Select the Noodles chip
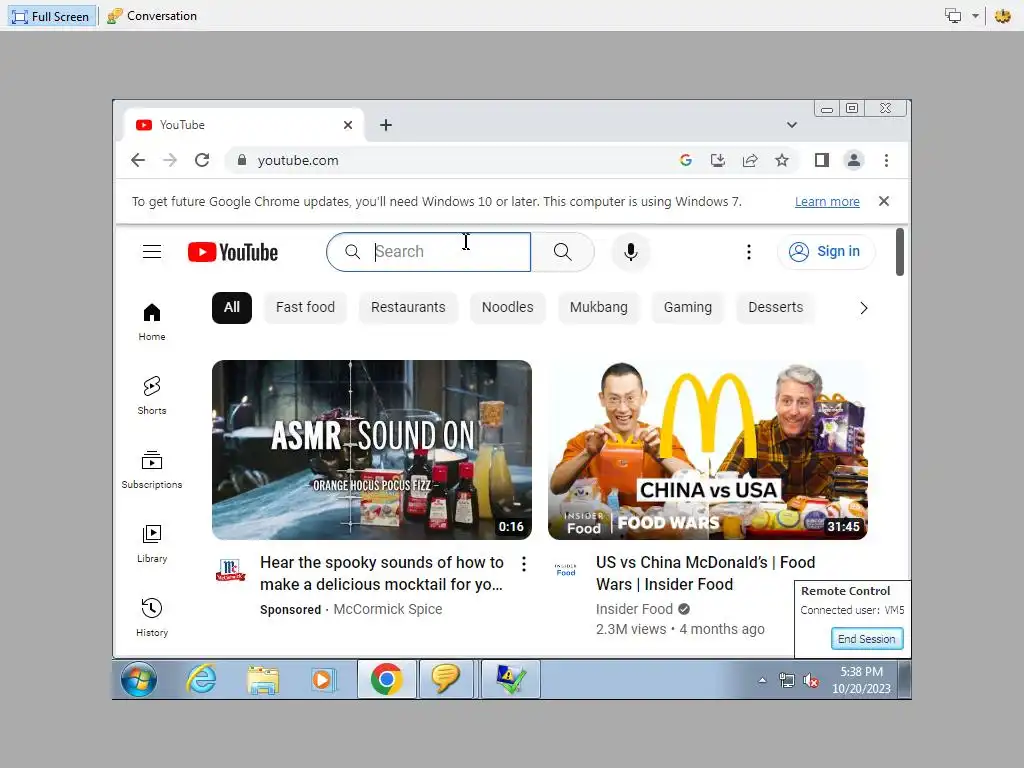This screenshot has height=768, width=1024. click(x=507, y=308)
